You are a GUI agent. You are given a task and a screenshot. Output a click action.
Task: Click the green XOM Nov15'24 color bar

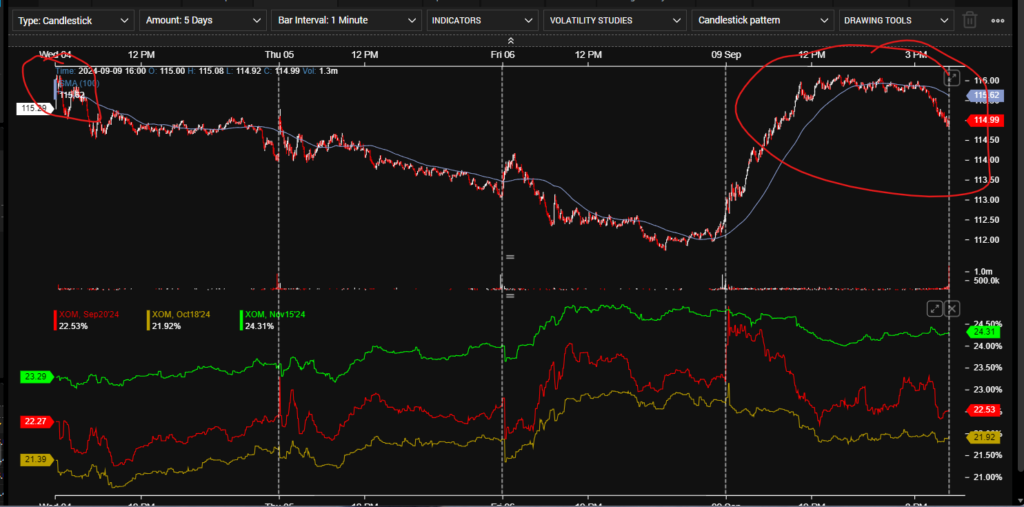point(241,320)
